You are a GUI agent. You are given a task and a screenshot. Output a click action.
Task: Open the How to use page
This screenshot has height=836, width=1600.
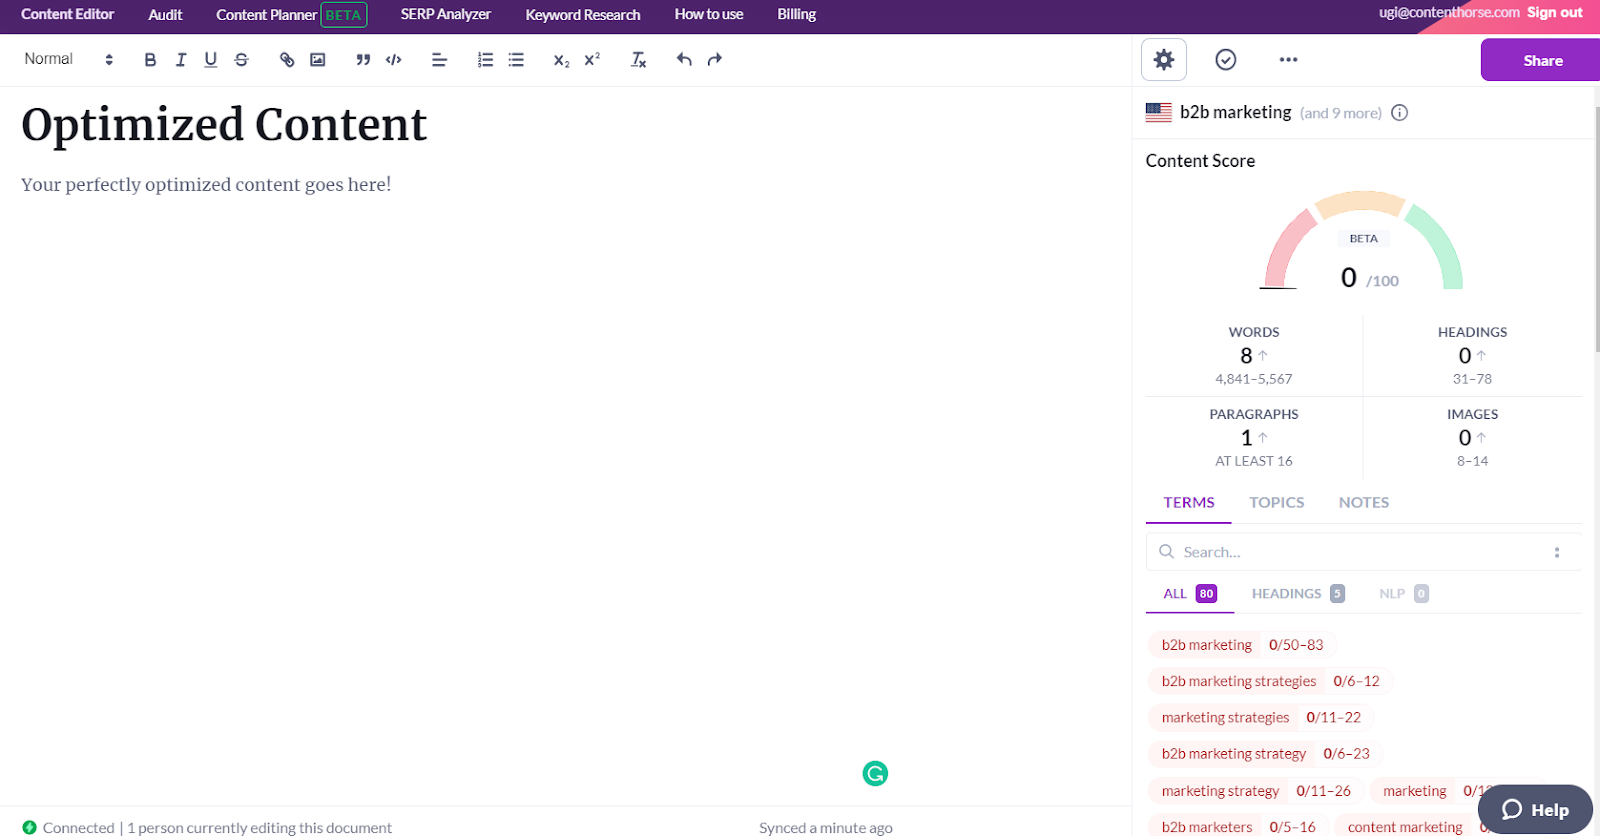[x=709, y=14]
